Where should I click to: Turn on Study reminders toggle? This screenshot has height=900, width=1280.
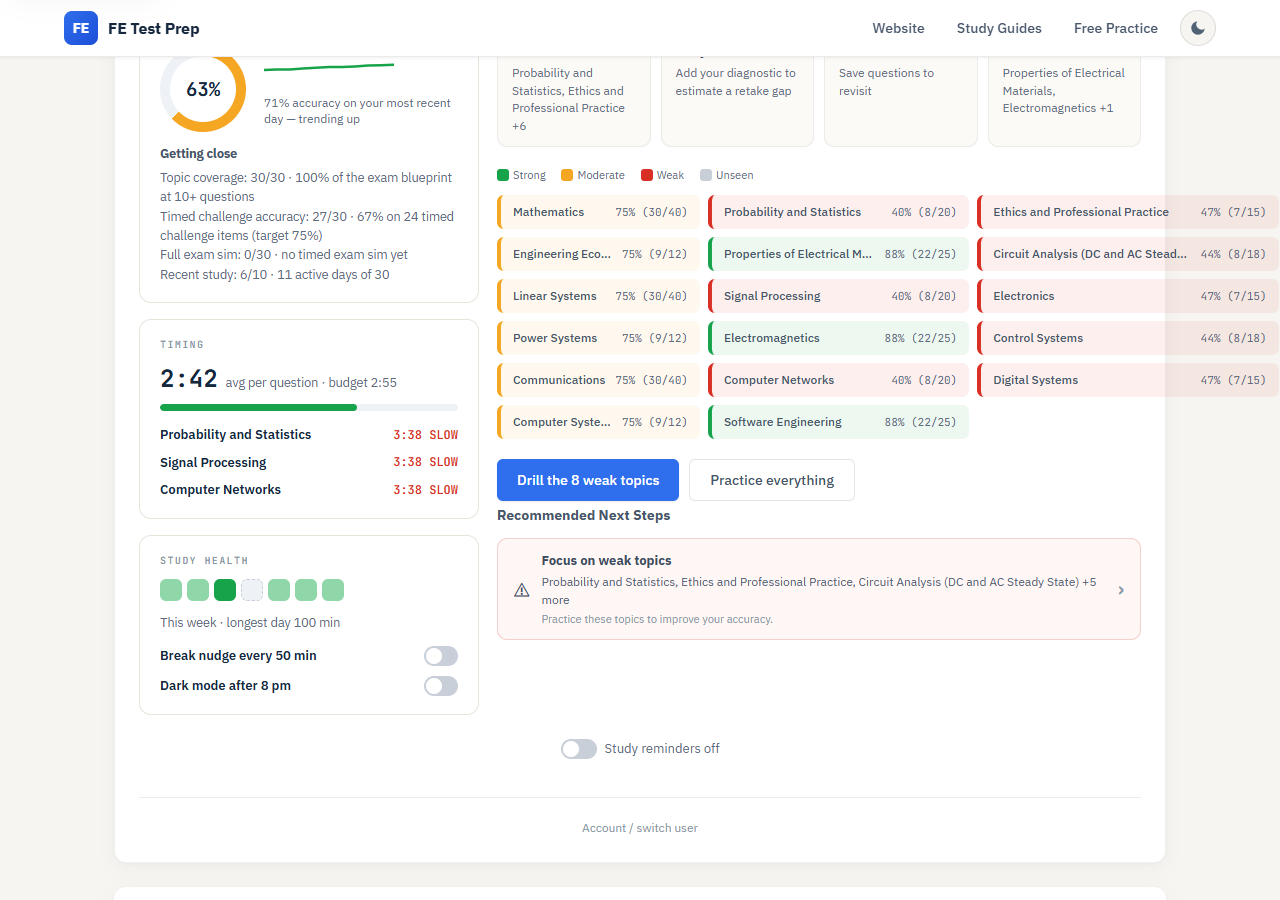tap(579, 749)
